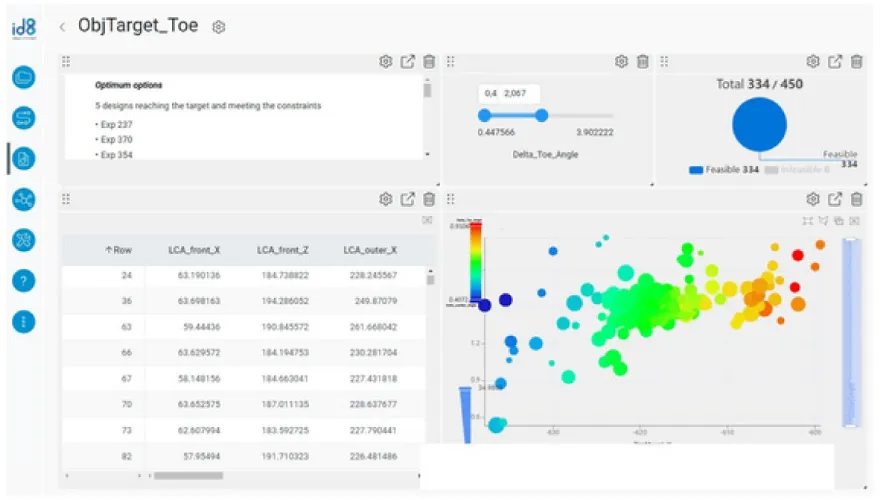Click the workflow loop icon in sidebar

[24, 118]
